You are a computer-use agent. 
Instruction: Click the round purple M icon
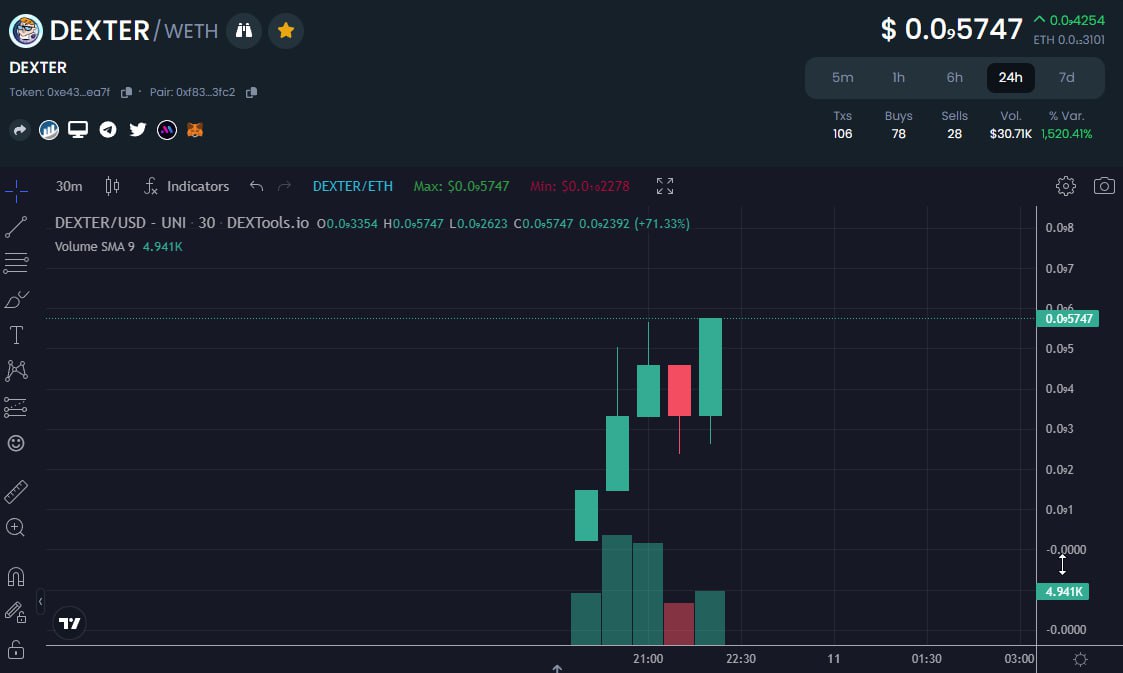click(167, 130)
